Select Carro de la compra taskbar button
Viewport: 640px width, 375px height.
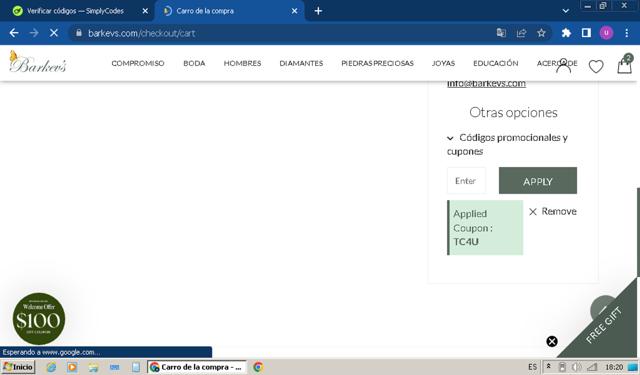(197, 367)
